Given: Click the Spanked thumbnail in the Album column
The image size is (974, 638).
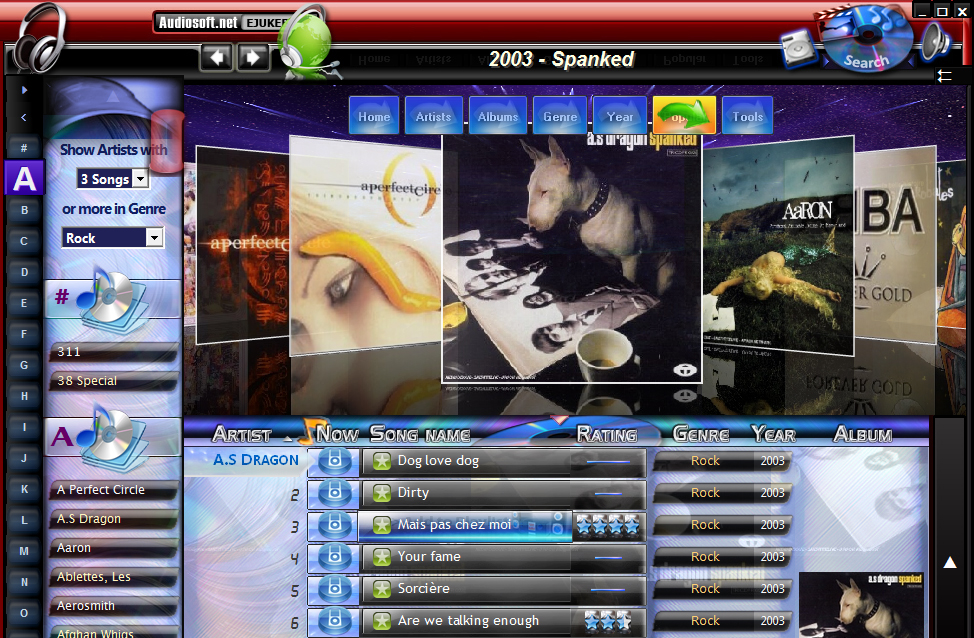Looking at the screenshot, I should coord(860,605).
